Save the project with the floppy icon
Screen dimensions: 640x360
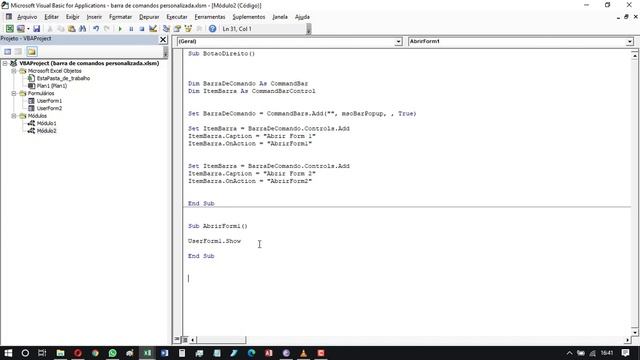(36, 29)
